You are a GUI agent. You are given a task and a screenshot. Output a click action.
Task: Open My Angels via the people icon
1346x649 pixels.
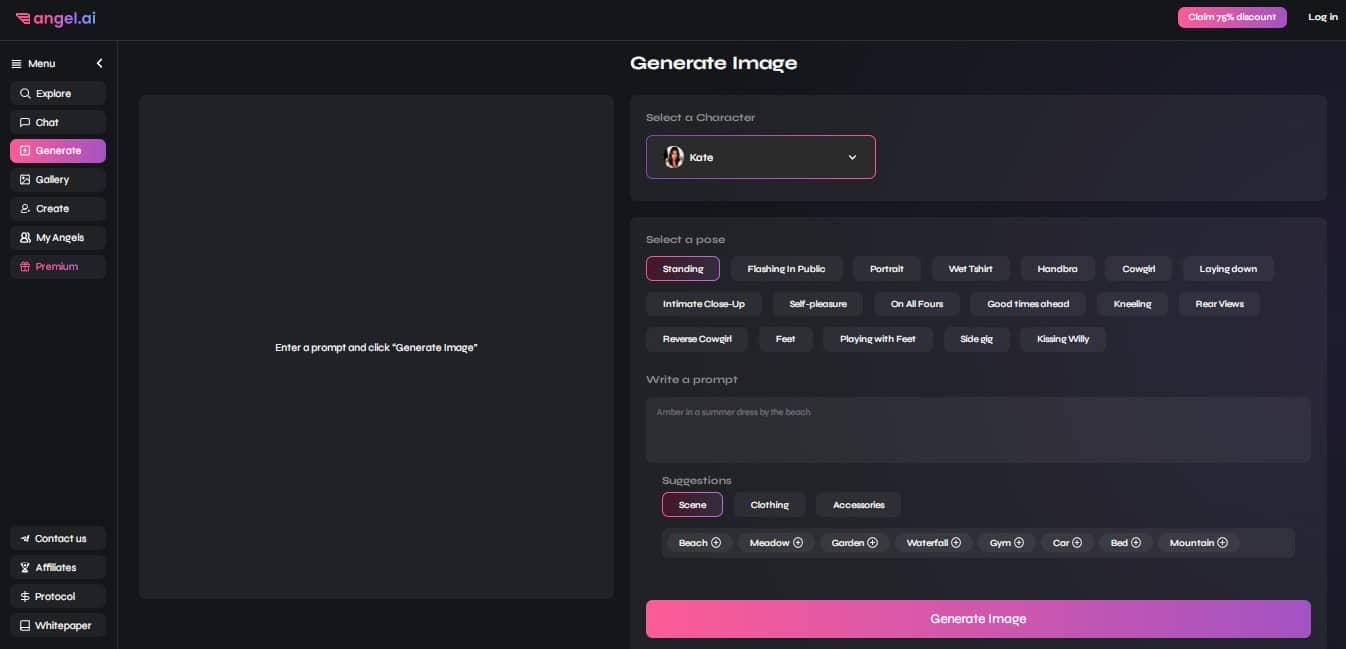25,238
